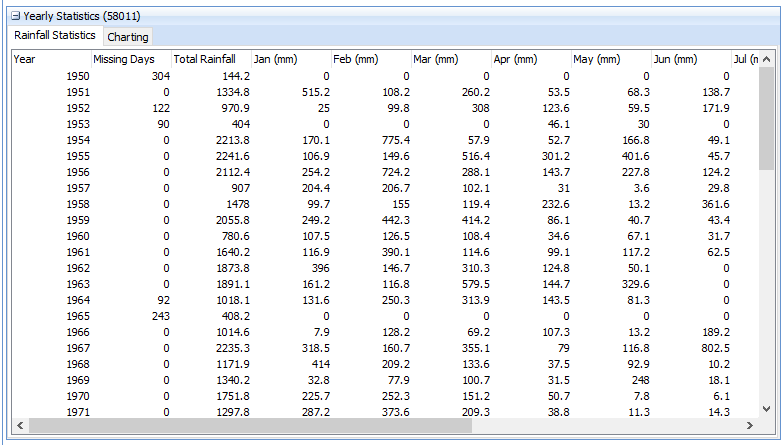Click the Mar (mm) column header
This screenshot has width=781, height=445.
451,59
